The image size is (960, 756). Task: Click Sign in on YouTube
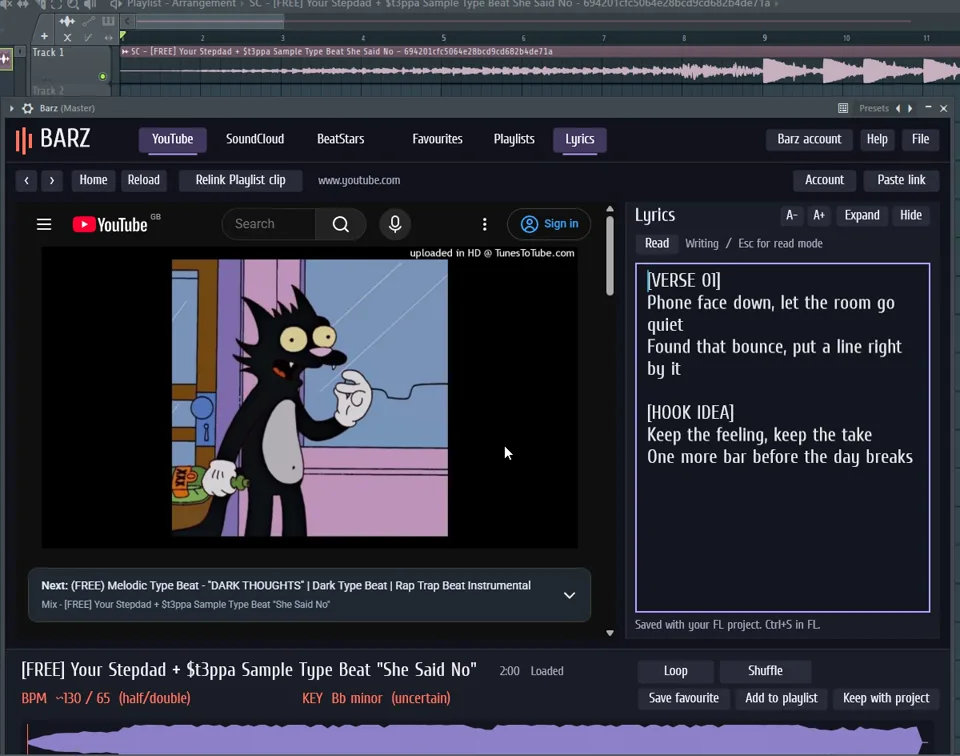pyautogui.click(x=549, y=224)
